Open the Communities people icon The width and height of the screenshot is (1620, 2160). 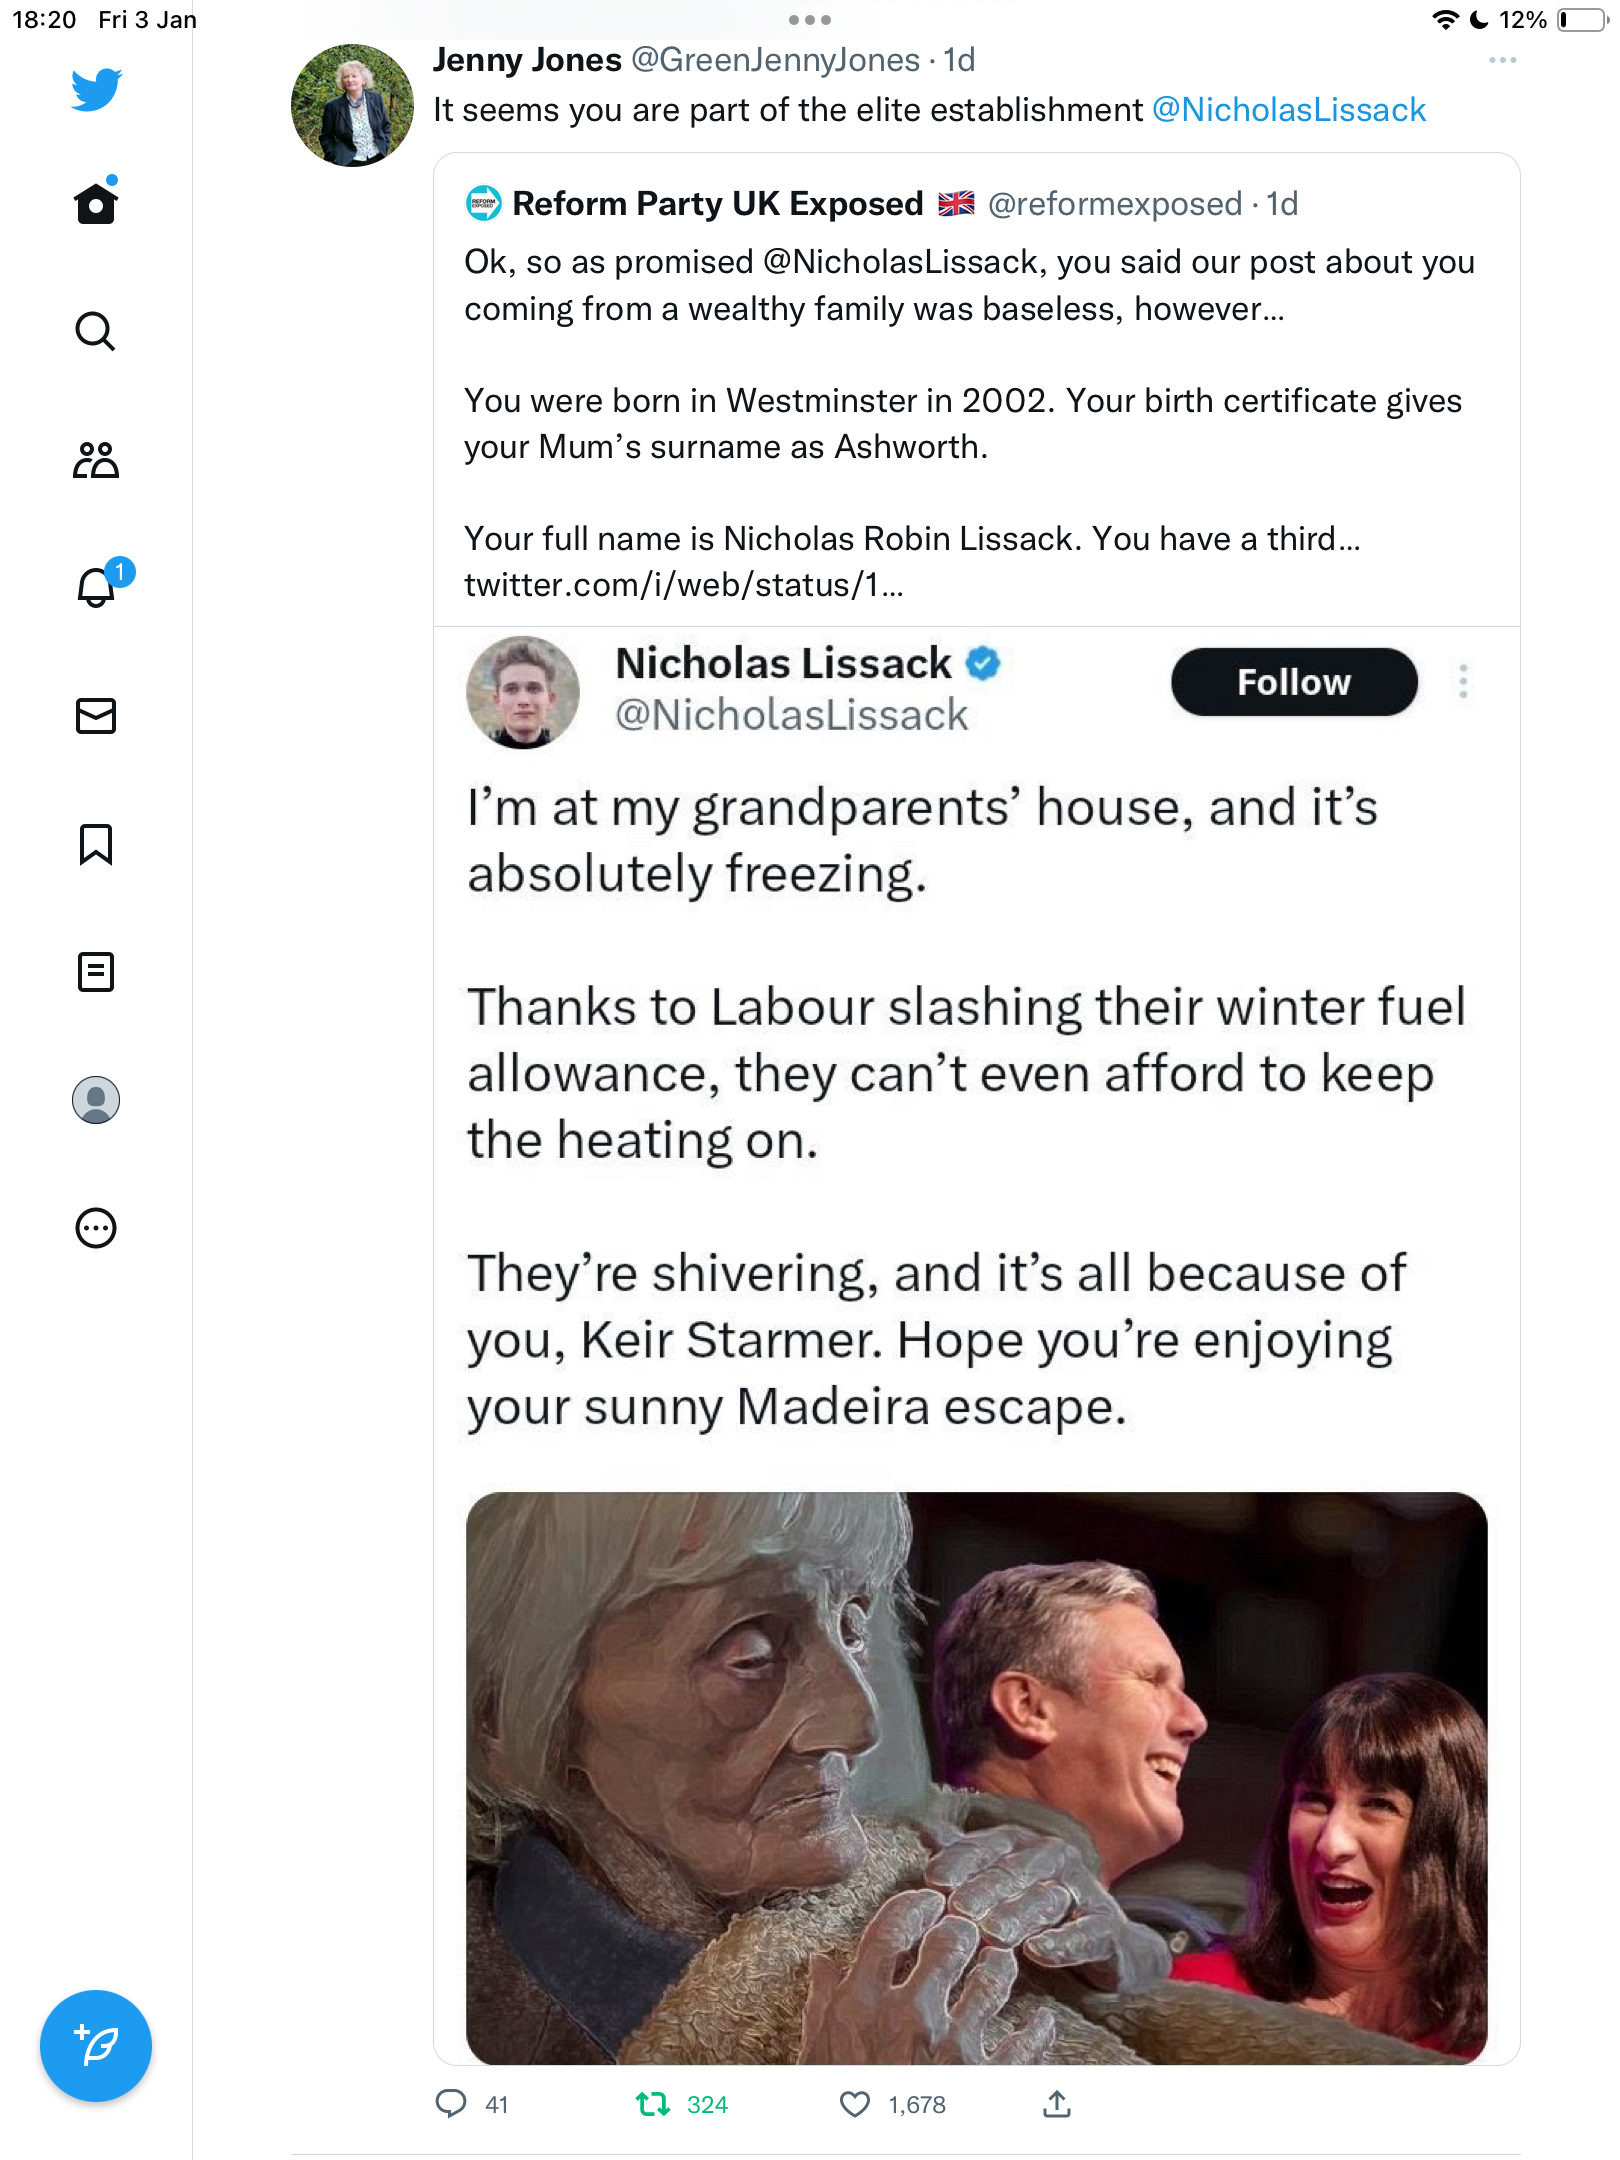pyautogui.click(x=96, y=459)
